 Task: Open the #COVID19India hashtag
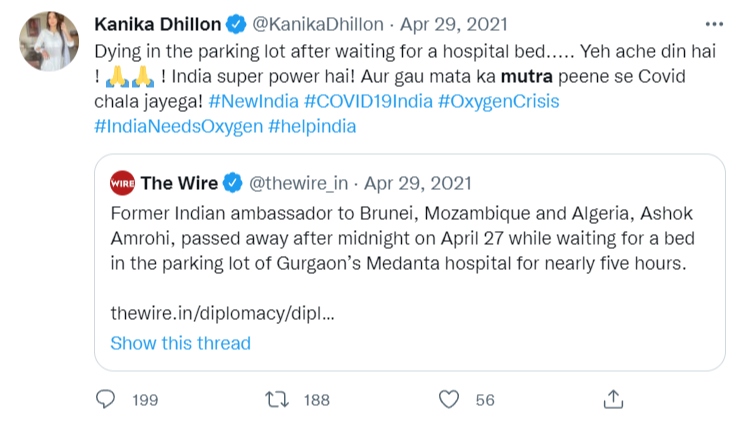click(367, 101)
